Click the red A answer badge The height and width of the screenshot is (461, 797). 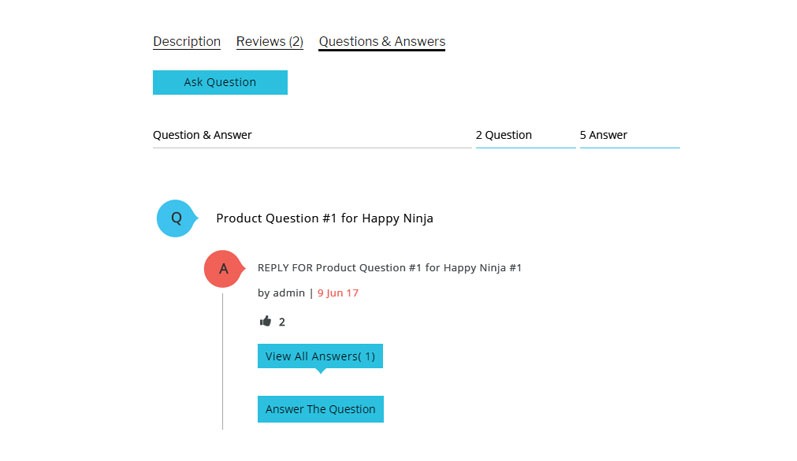coord(224,269)
